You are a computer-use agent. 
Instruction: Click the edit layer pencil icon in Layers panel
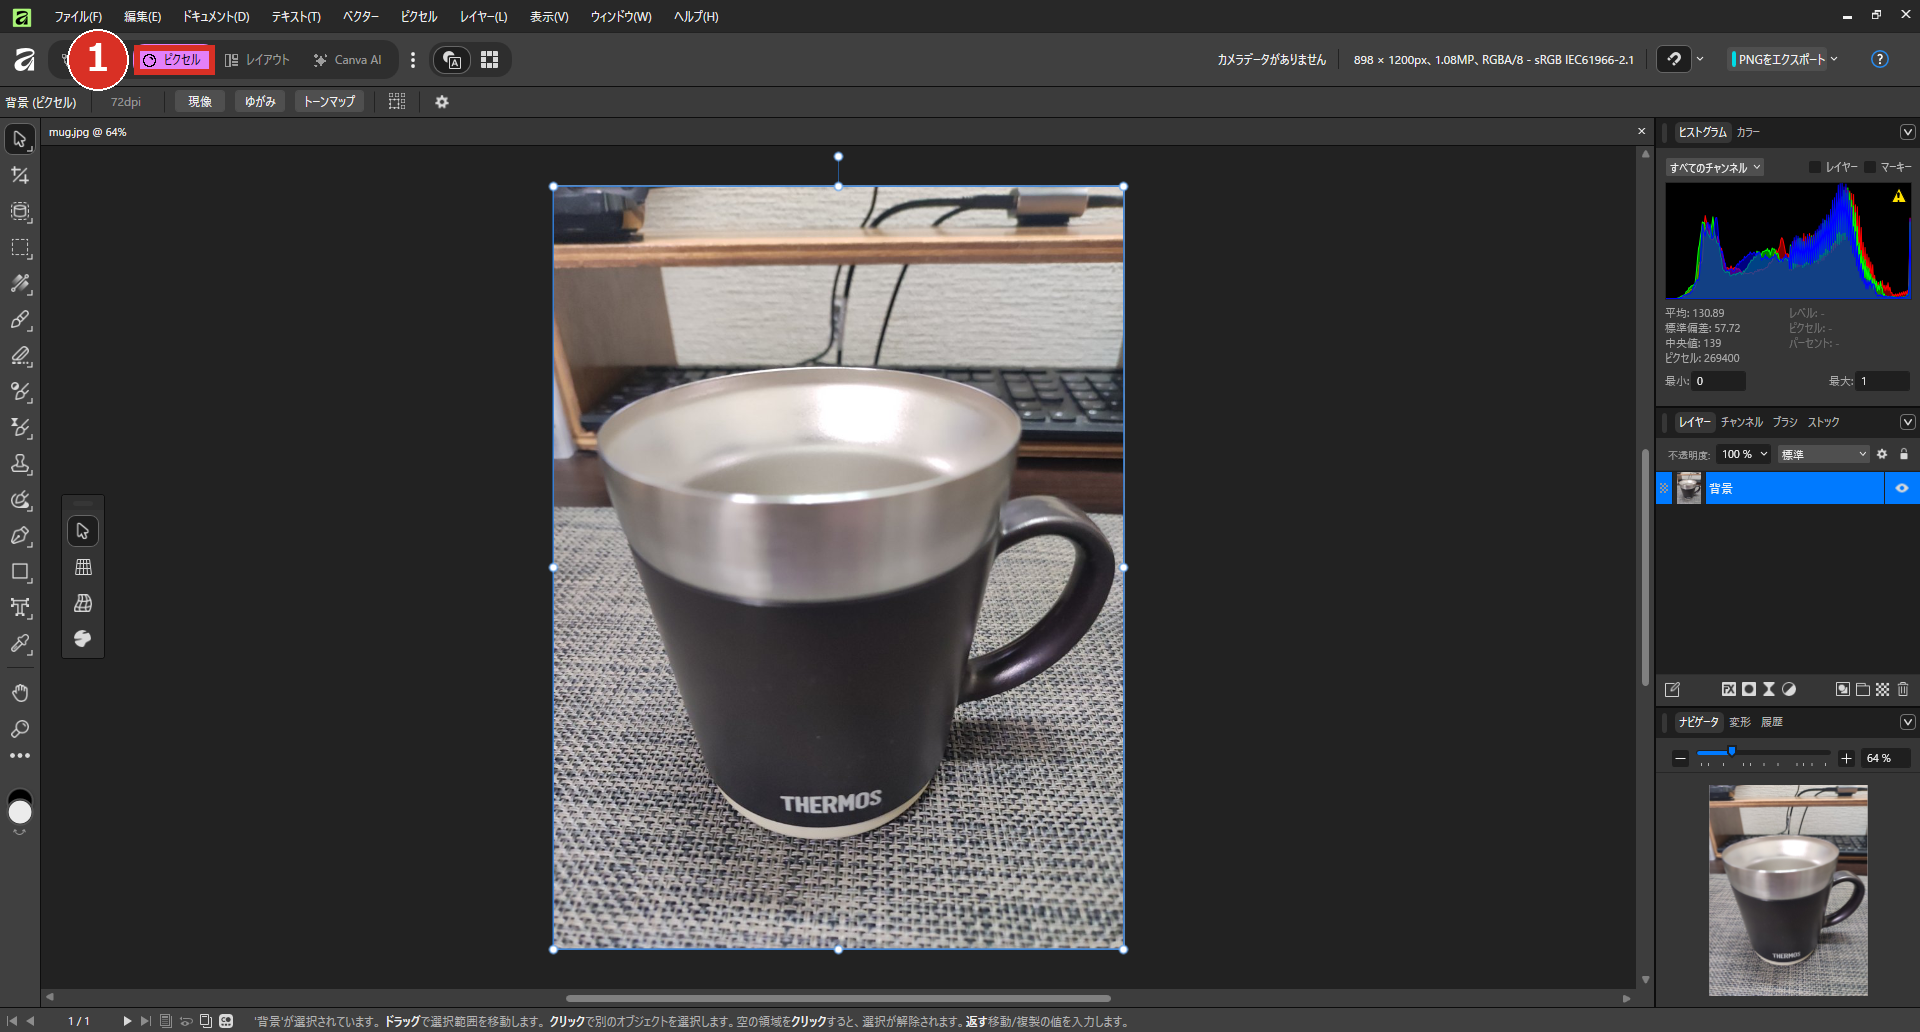coord(1672,689)
